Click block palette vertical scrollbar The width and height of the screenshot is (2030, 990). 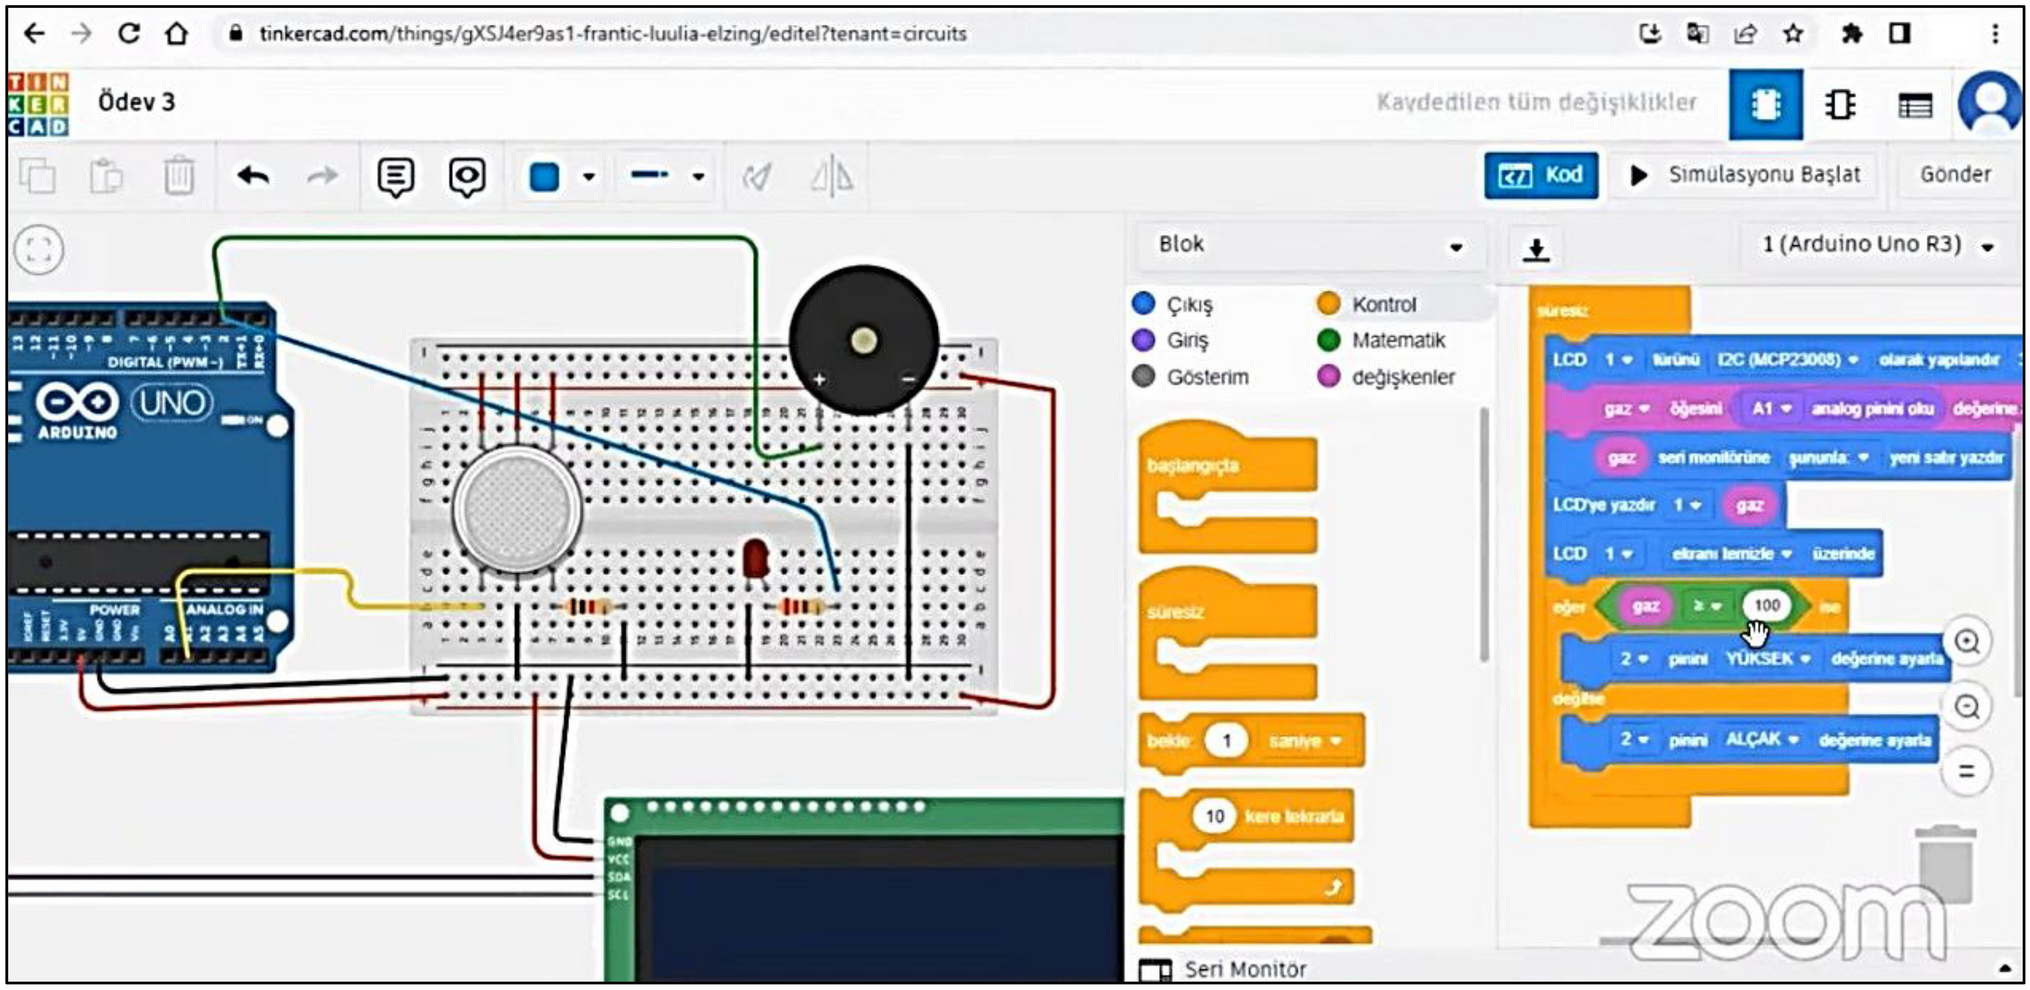[1484, 535]
